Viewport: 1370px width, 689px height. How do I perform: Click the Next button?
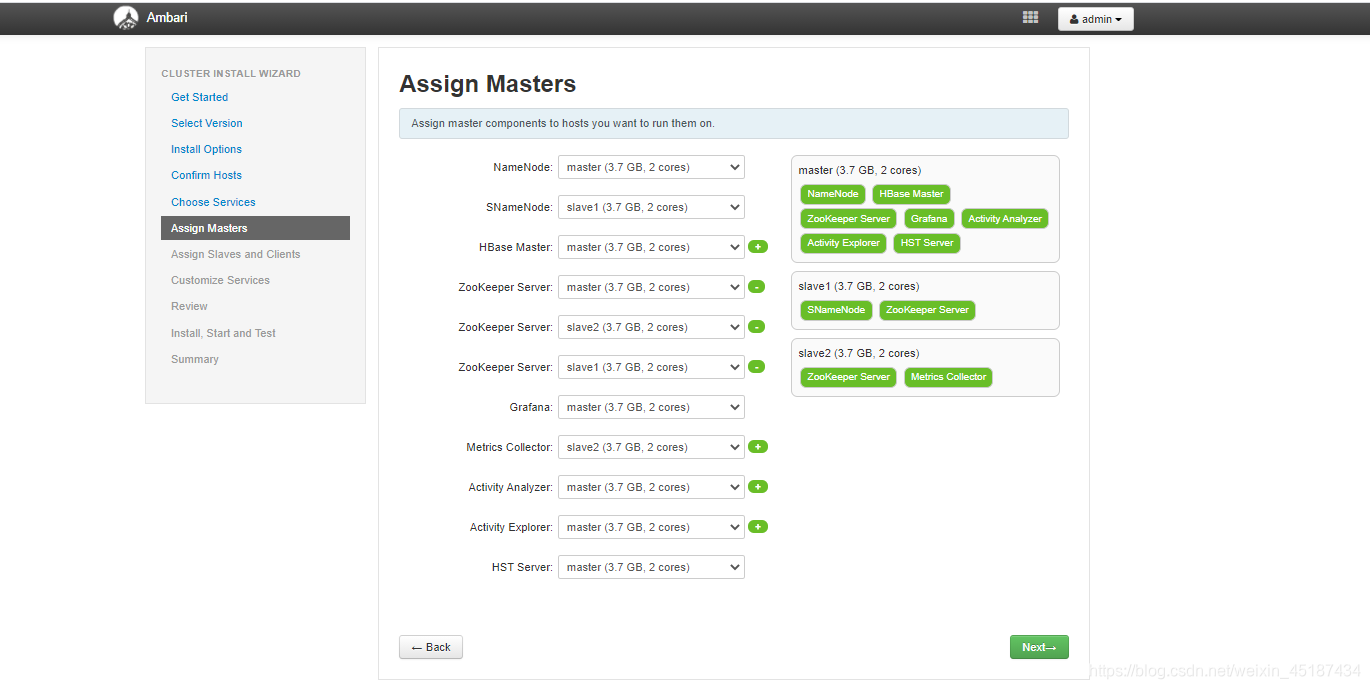[x=1039, y=647]
